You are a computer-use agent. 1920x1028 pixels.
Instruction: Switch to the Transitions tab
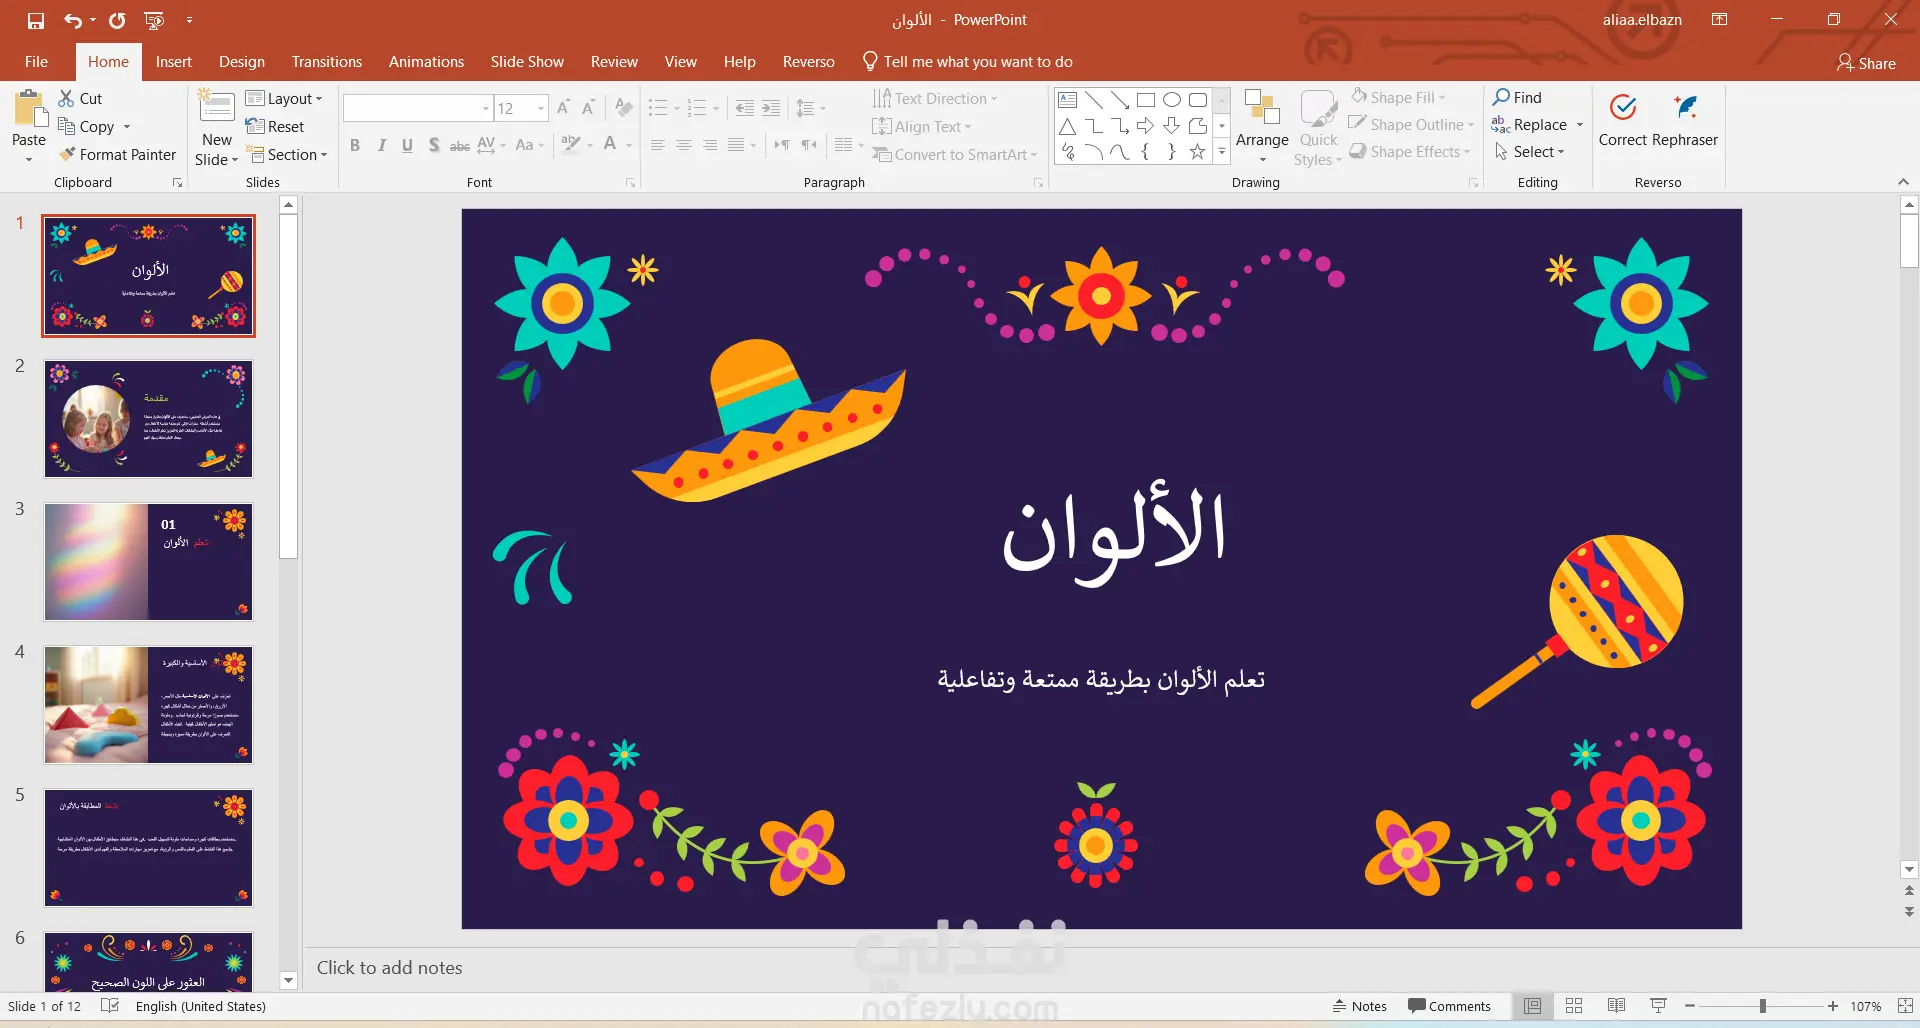(327, 62)
